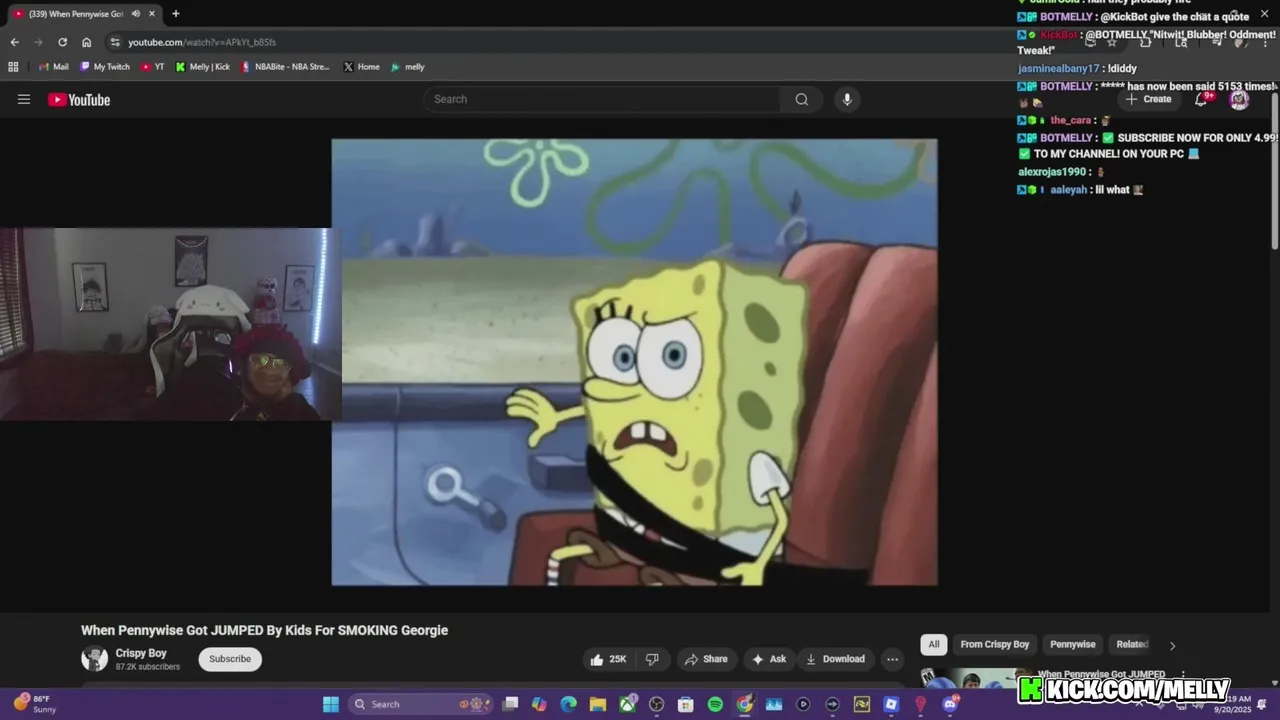
Task: Click chat username aaleyah
Action: [x=1068, y=190]
